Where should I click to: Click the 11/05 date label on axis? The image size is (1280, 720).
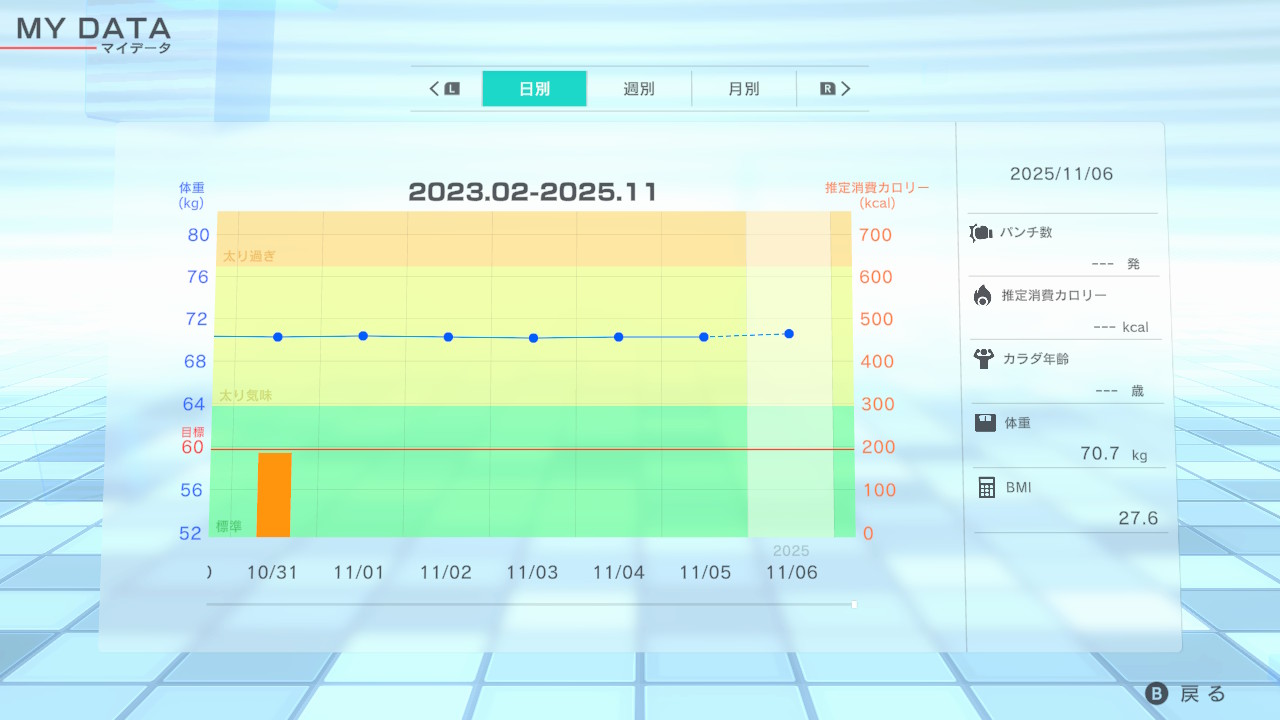(705, 572)
